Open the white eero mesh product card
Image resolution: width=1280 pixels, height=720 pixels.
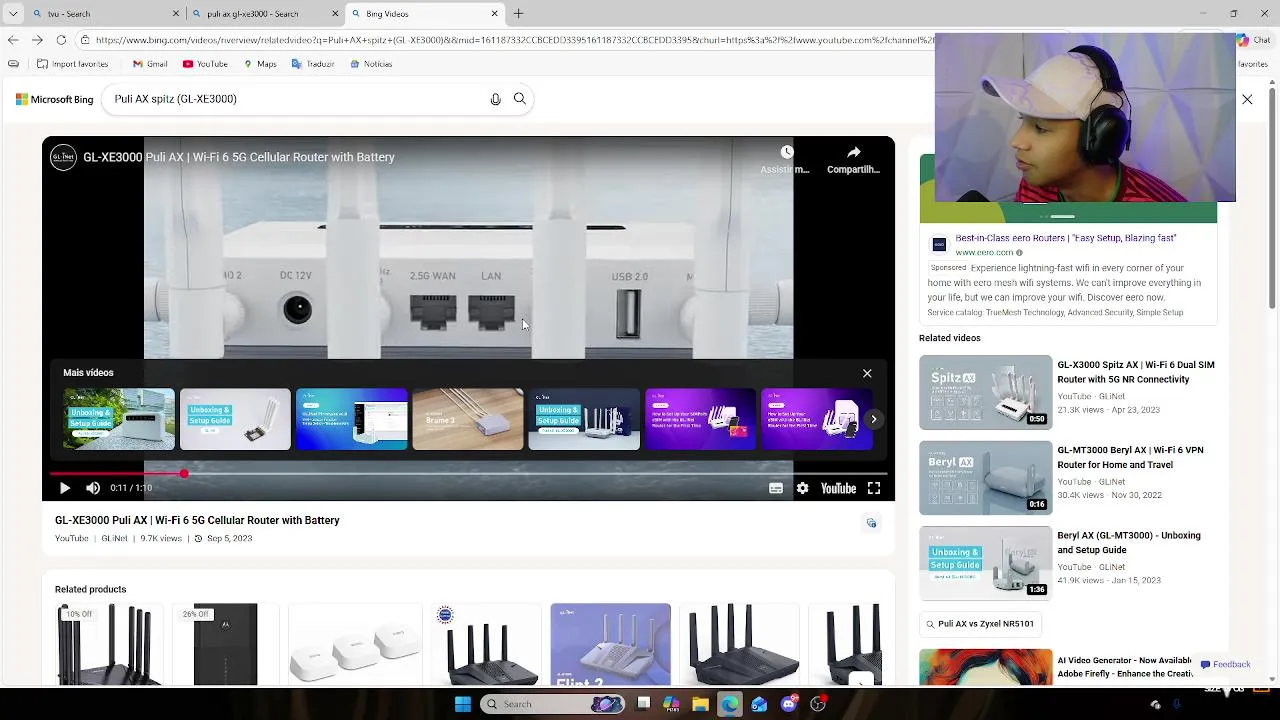pos(354,644)
